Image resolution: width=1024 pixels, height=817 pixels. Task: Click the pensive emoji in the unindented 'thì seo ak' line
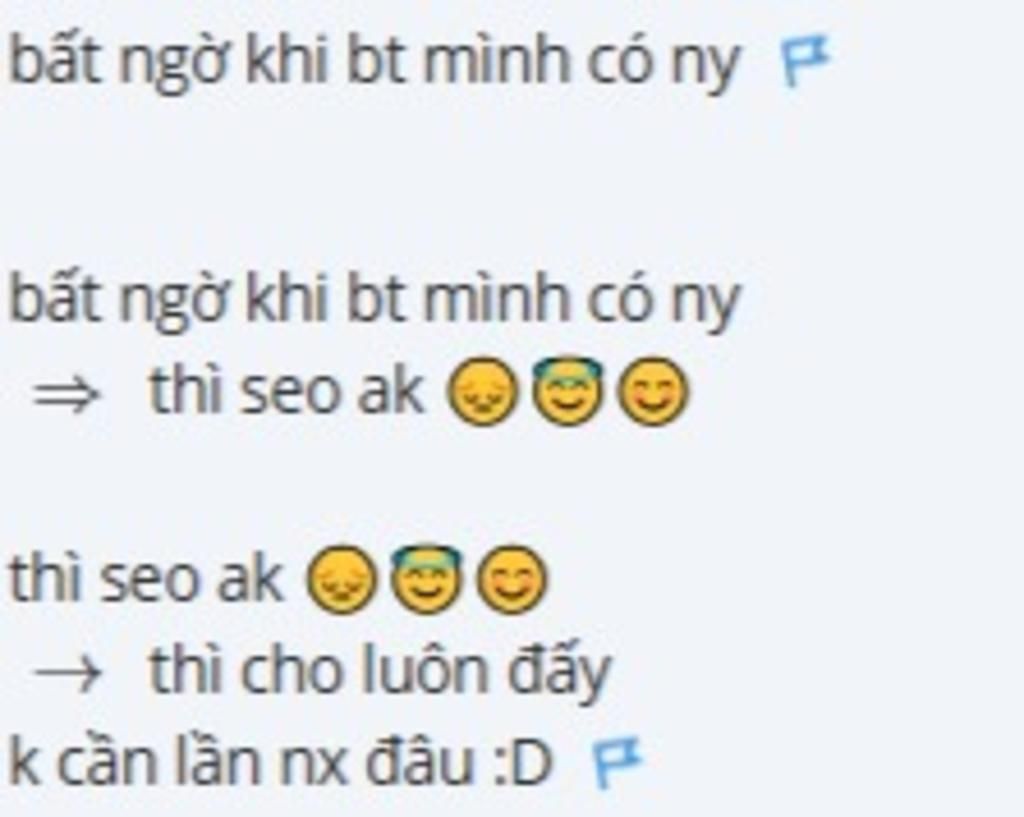click(342, 579)
